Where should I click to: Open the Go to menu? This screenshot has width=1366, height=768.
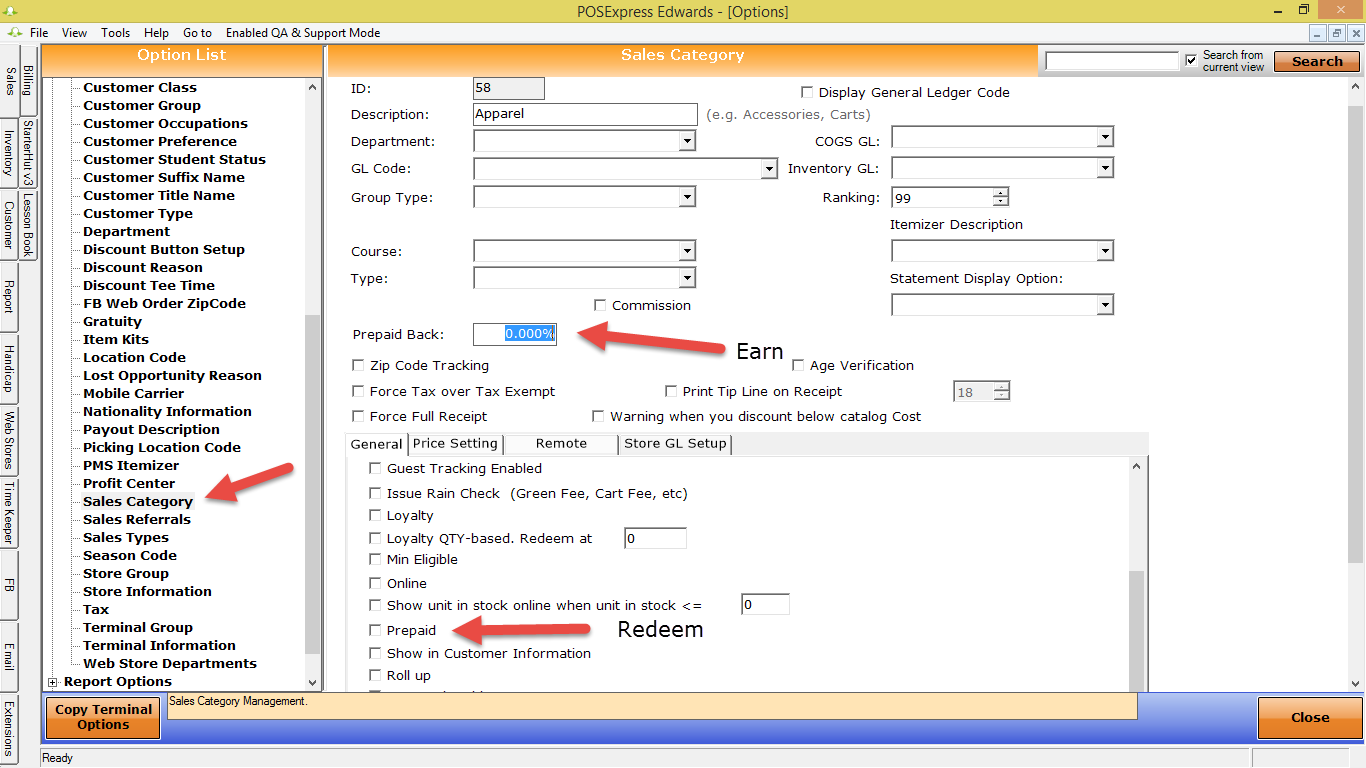point(197,33)
